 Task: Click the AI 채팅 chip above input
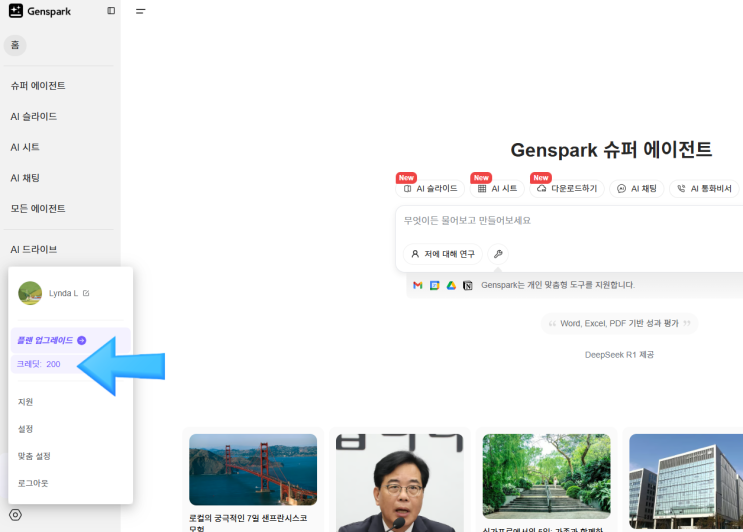pyautogui.click(x=637, y=189)
